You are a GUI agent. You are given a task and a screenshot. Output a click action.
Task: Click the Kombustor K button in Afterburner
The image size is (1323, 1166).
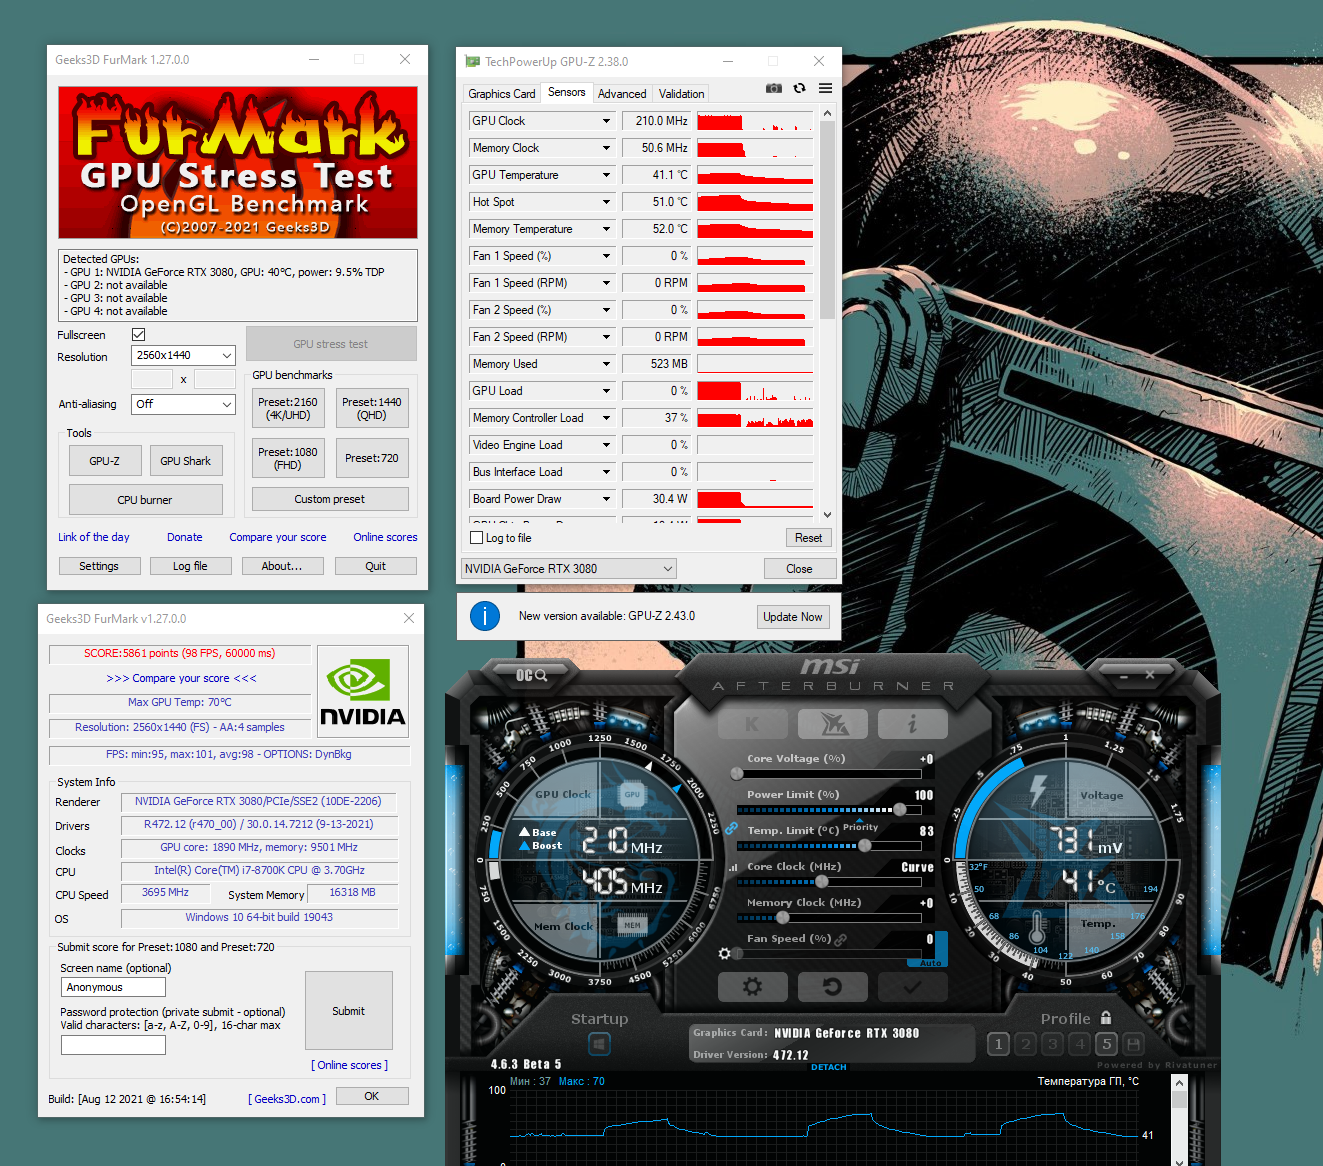752,724
